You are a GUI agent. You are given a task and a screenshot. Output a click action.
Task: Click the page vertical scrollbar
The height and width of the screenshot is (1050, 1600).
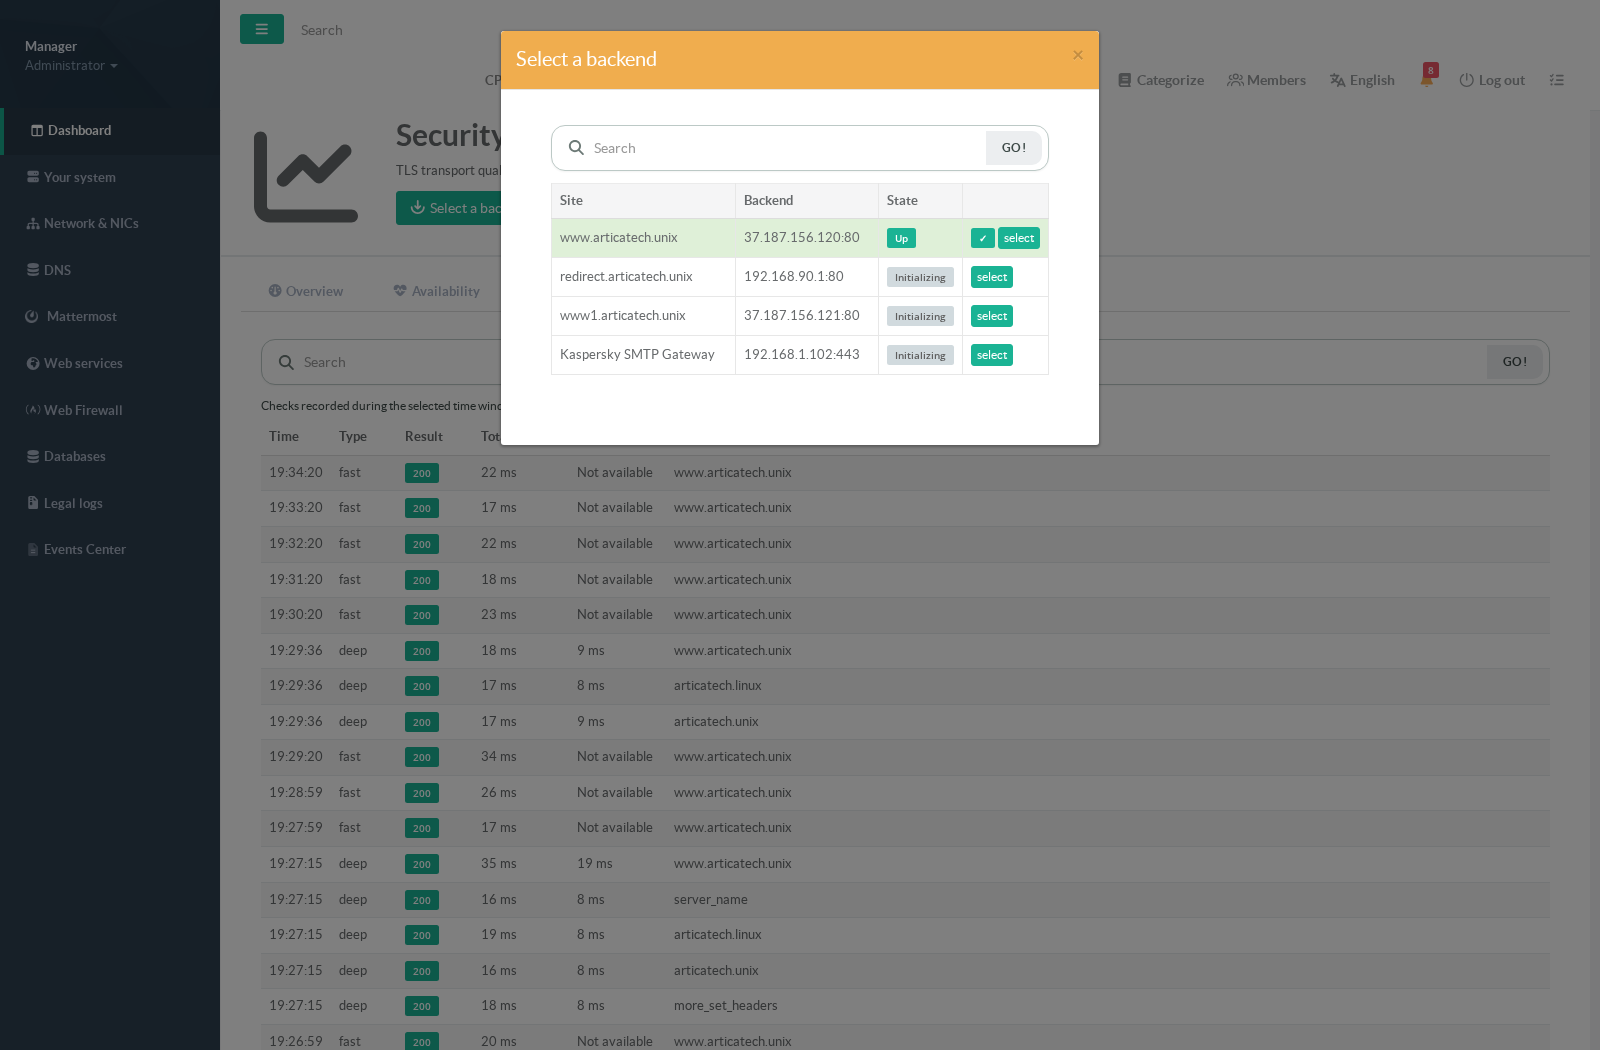(x=1594, y=580)
